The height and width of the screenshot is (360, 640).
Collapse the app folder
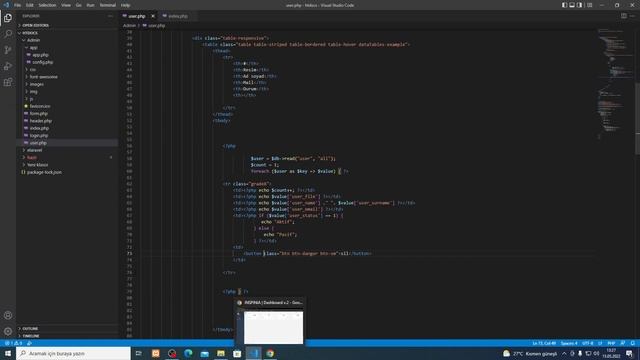point(68,47)
